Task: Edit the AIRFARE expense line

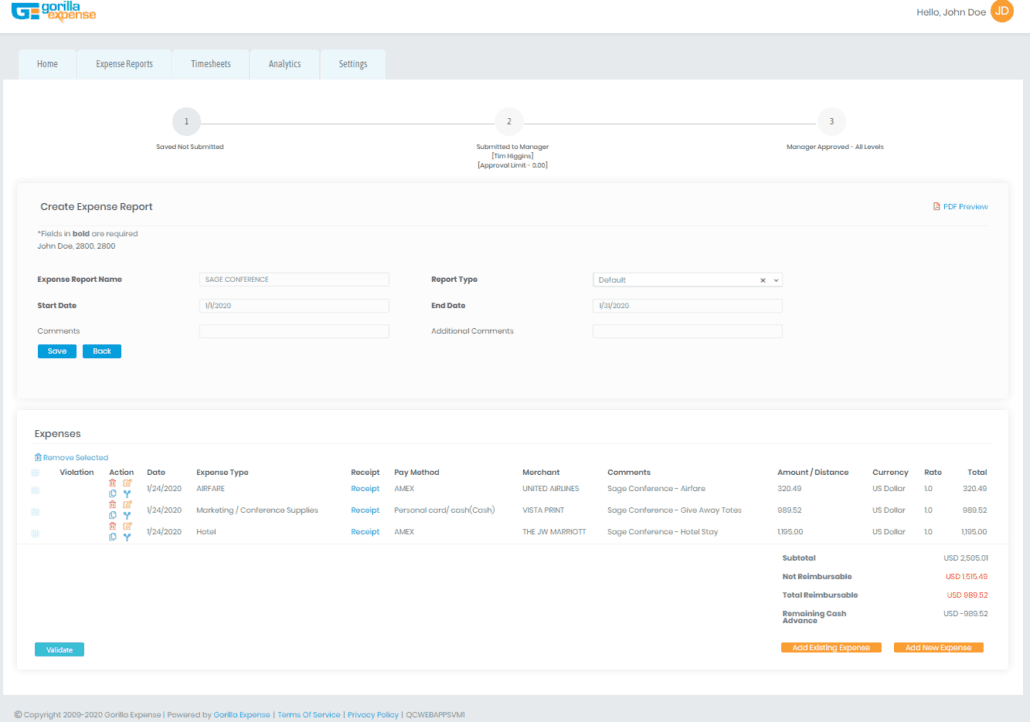Action: [127, 482]
